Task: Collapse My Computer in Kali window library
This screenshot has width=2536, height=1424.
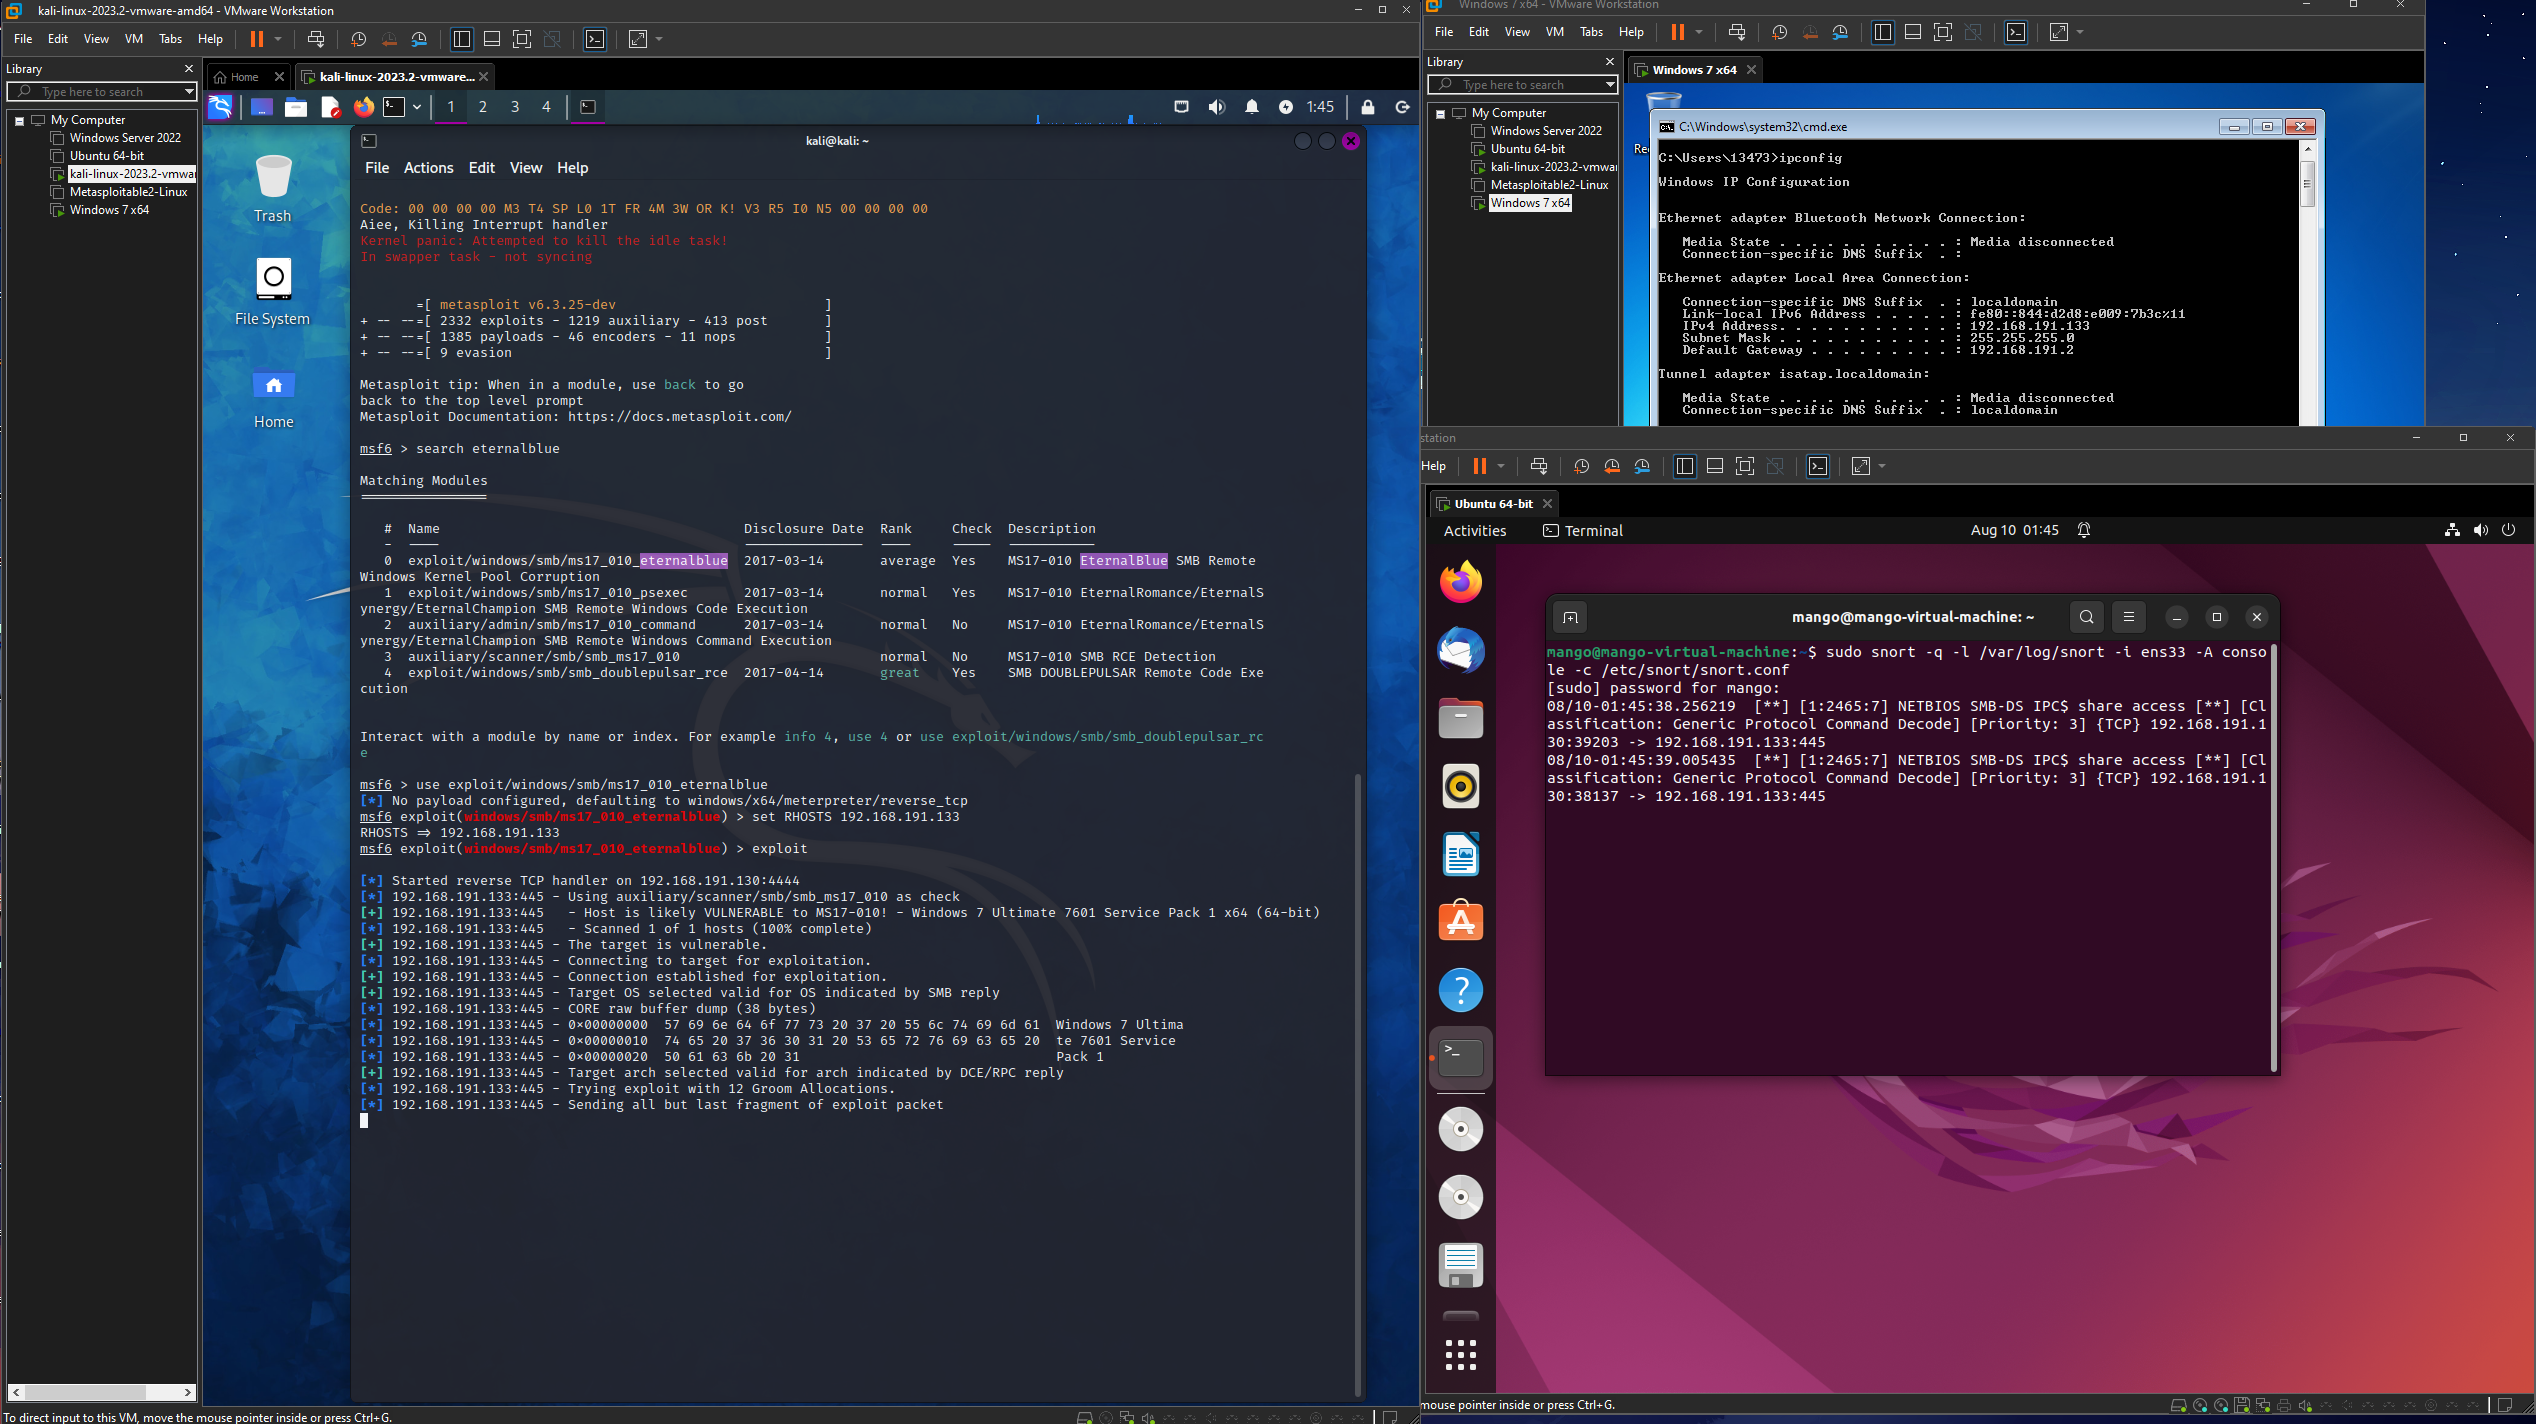Action: 19,120
